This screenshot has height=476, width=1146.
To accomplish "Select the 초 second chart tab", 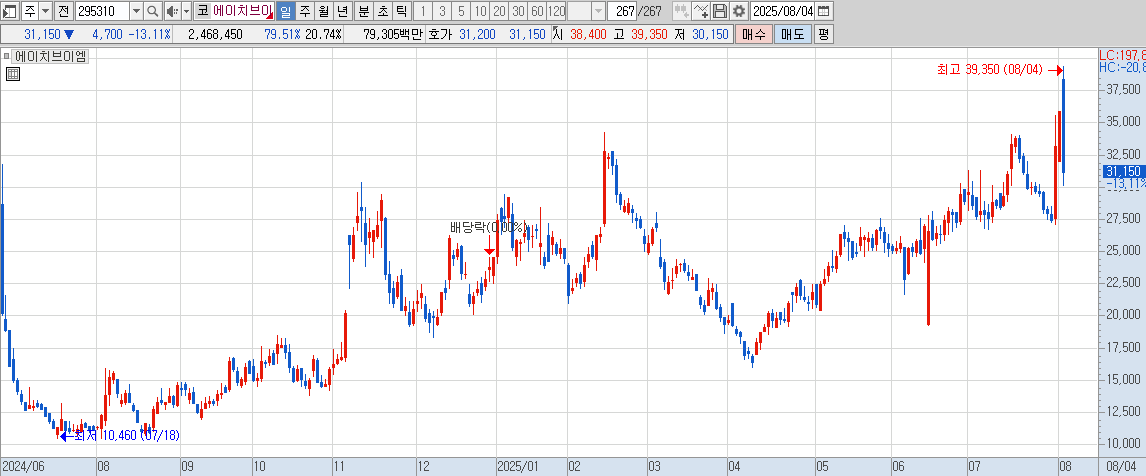I will [382, 11].
